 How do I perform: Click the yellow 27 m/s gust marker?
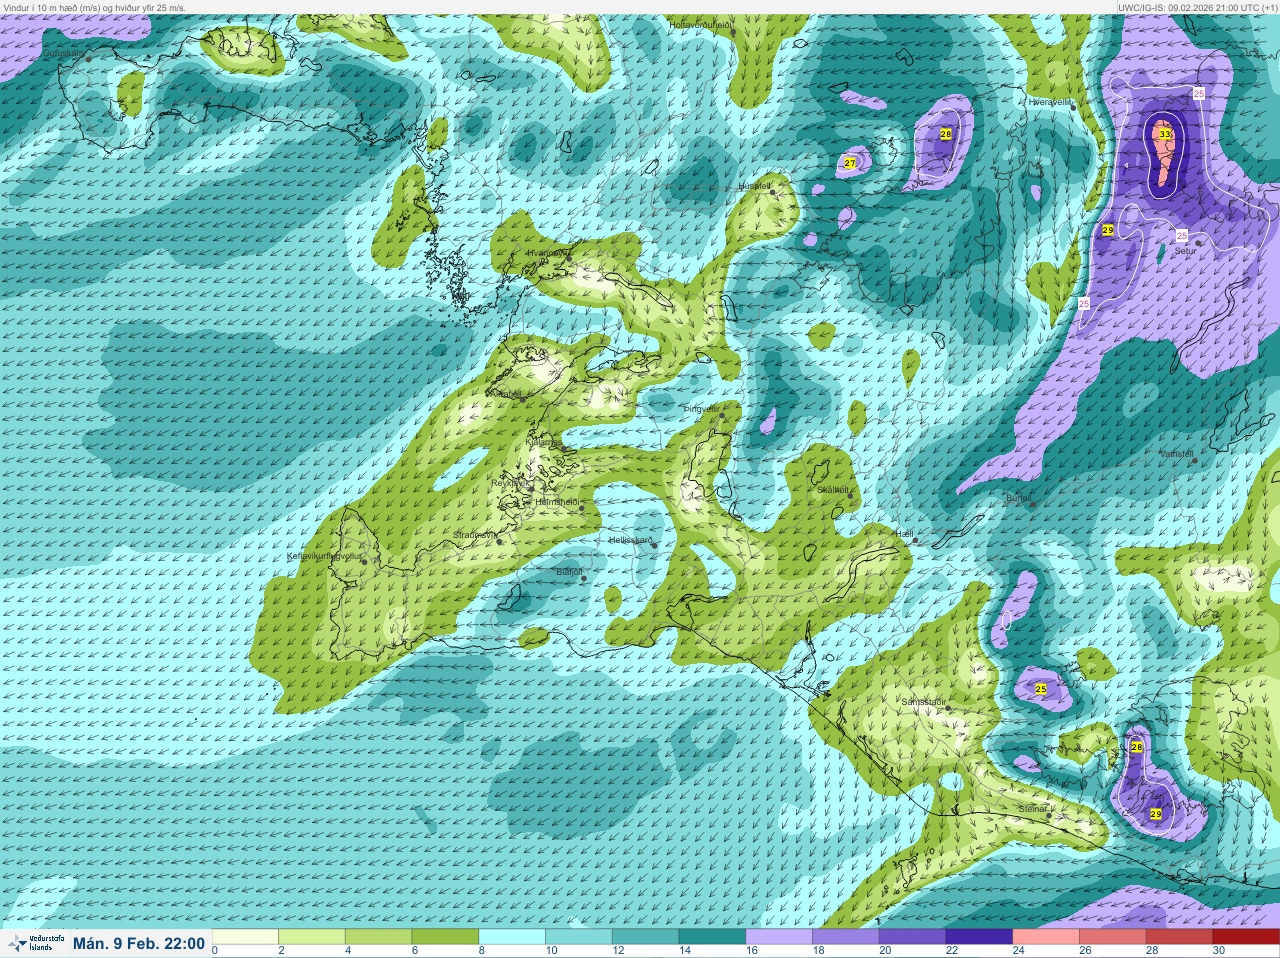[850, 163]
